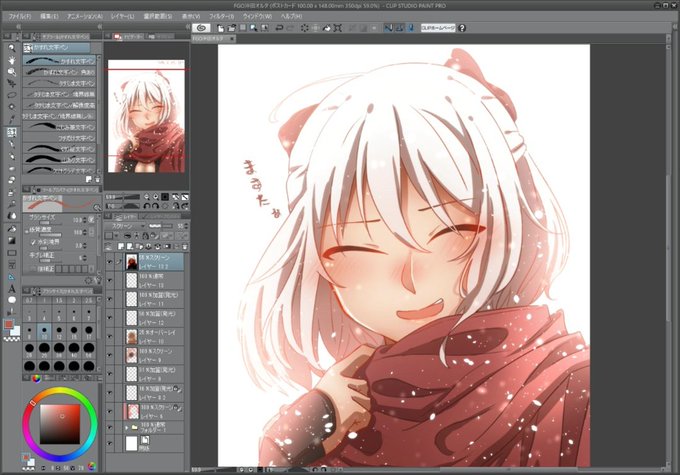Image resolution: width=680 pixels, height=475 pixels.
Task: Click the zoom-out magnifier in the Navigator
Action: click(x=147, y=197)
